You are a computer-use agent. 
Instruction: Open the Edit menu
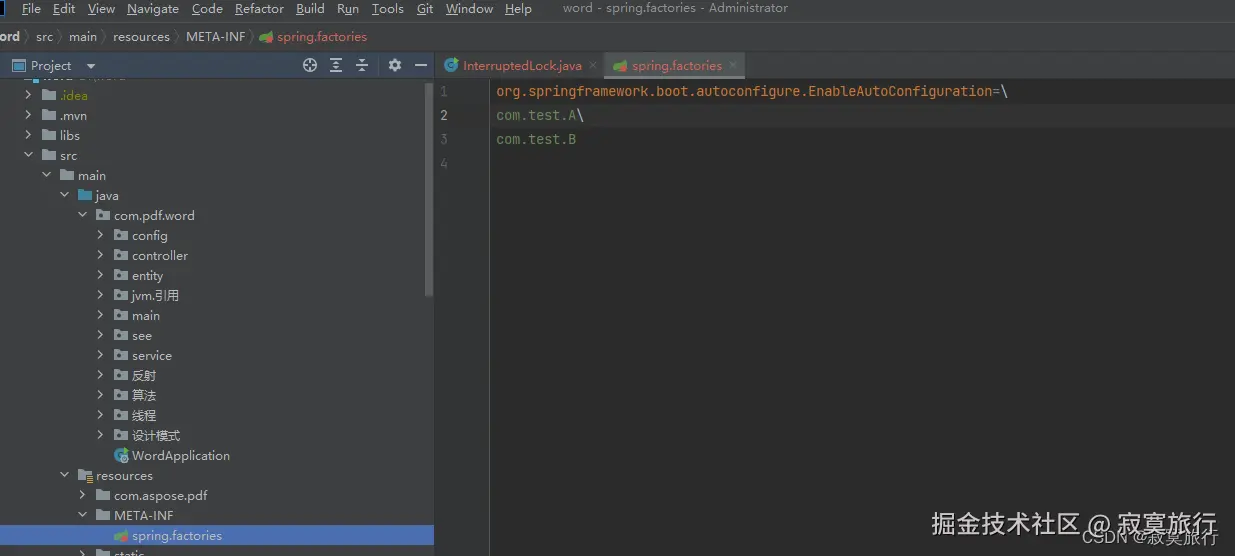point(64,9)
